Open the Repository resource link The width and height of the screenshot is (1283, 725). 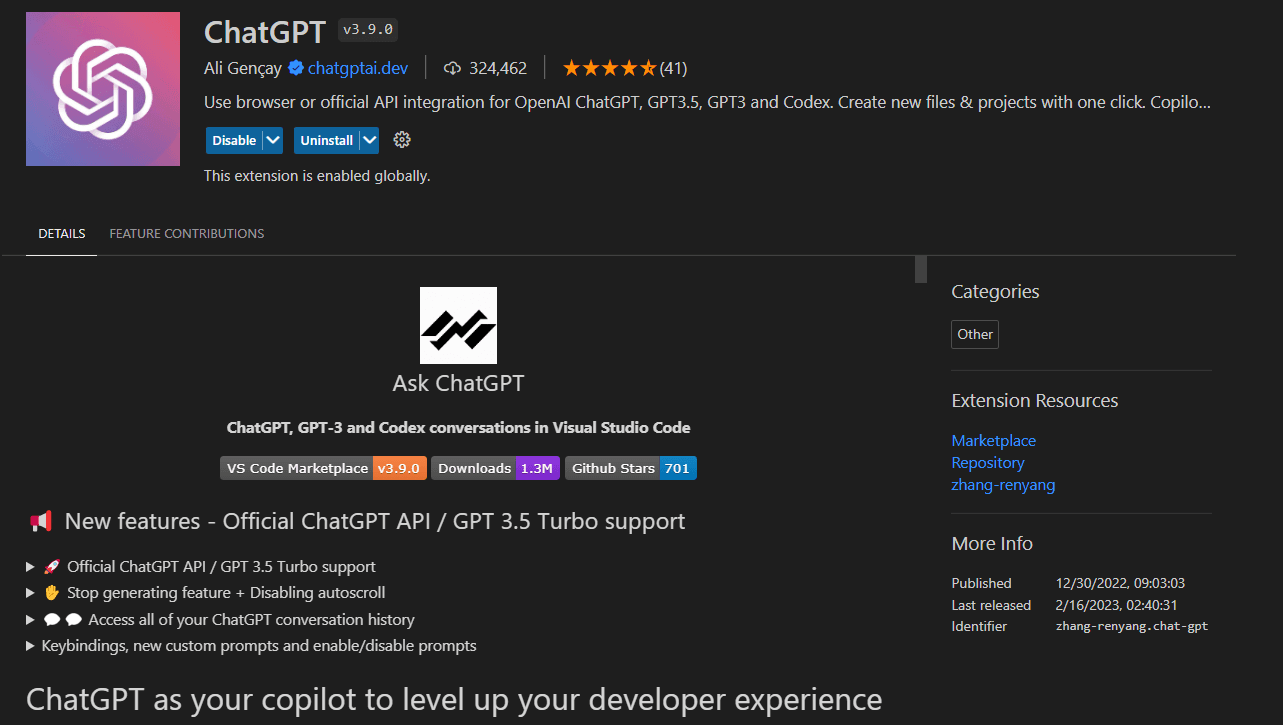pyautogui.click(x=988, y=462)
